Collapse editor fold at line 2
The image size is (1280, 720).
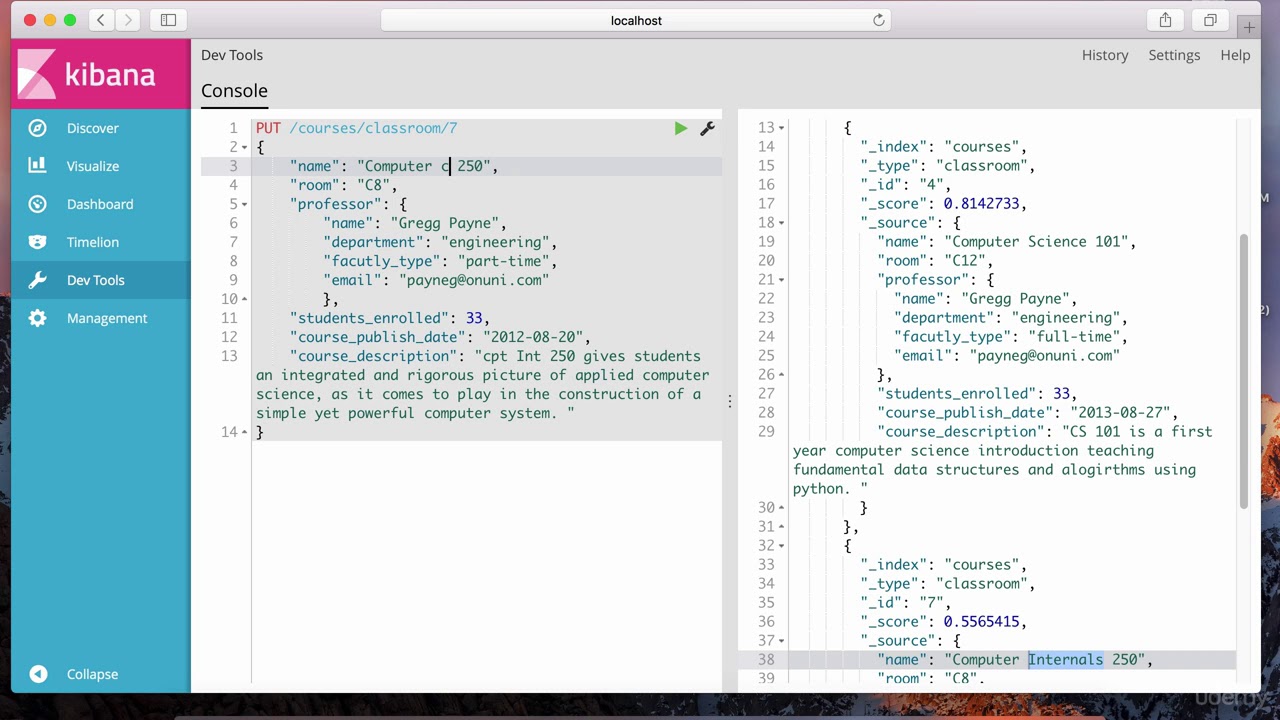[x=244, y=147]
